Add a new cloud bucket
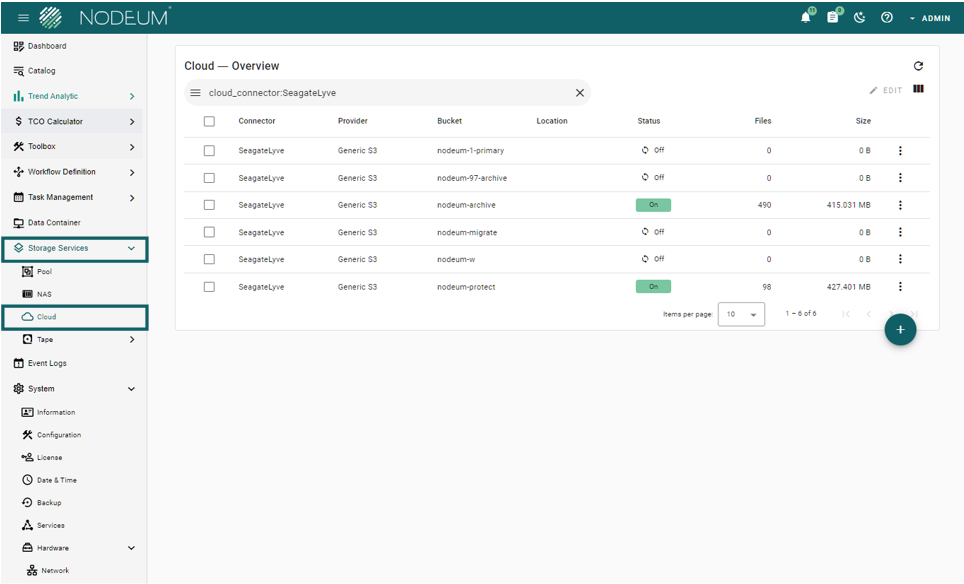 point(900,329)
